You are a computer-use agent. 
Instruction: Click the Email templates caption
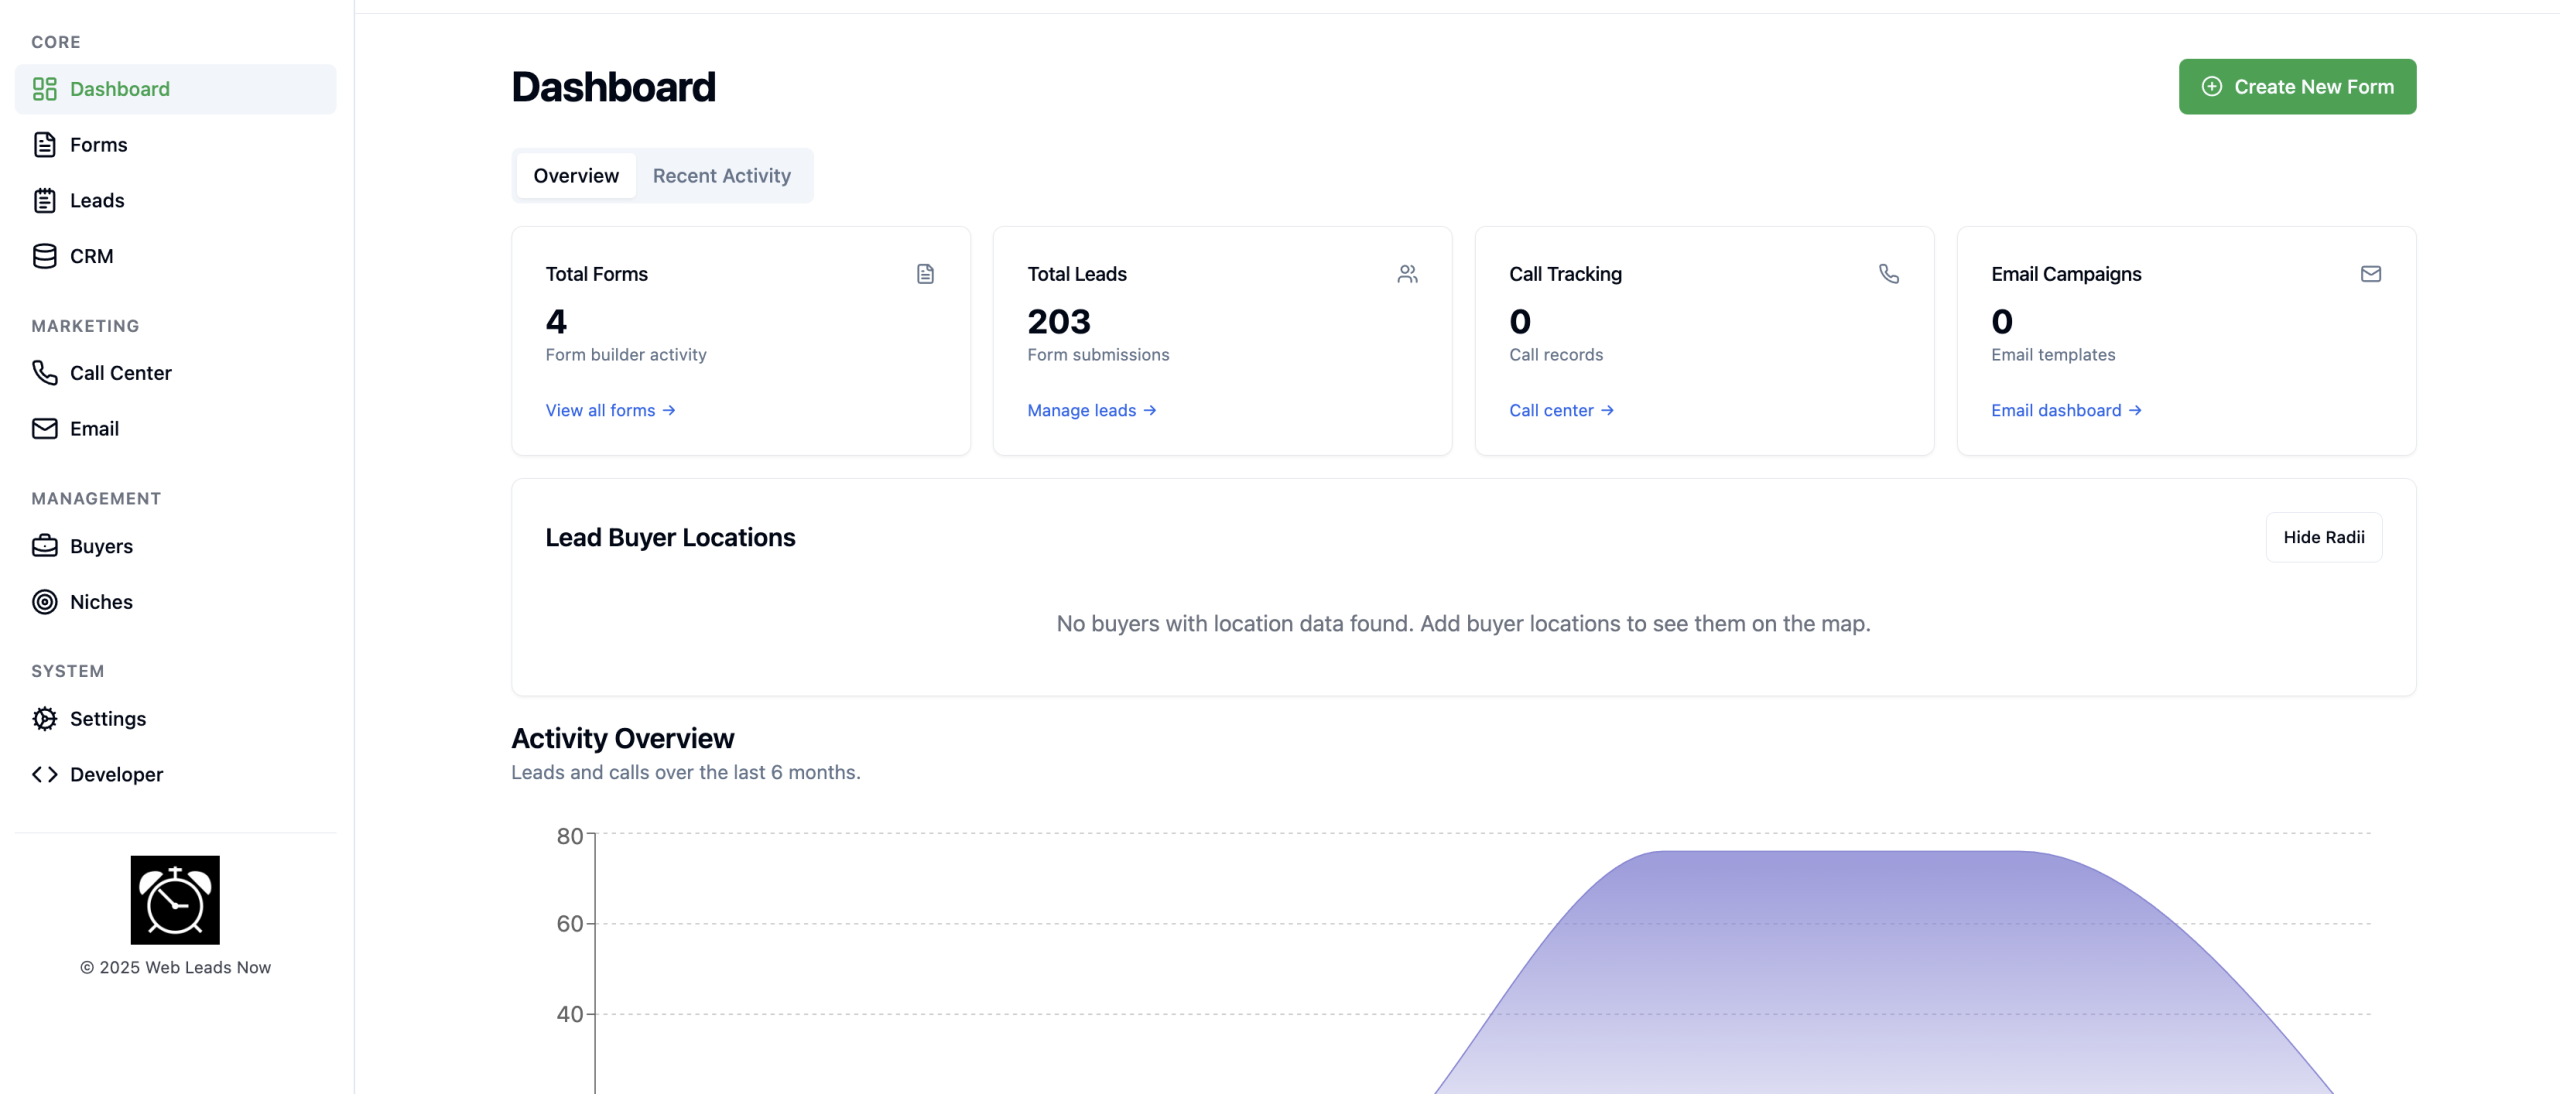pos(2052,355)
